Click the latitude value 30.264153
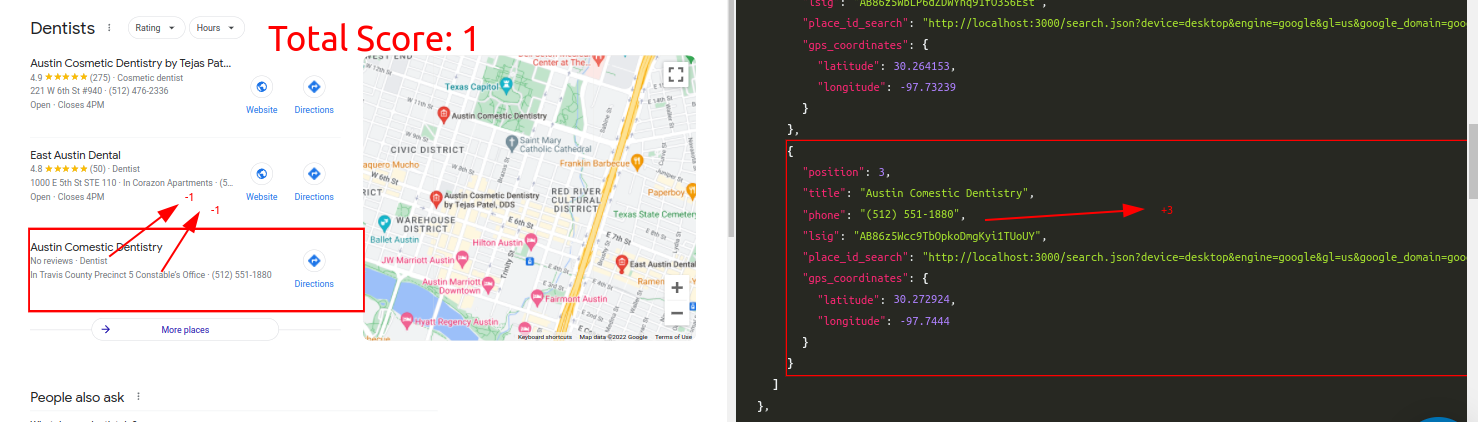Screen dimensions: 1478x422 924,65
